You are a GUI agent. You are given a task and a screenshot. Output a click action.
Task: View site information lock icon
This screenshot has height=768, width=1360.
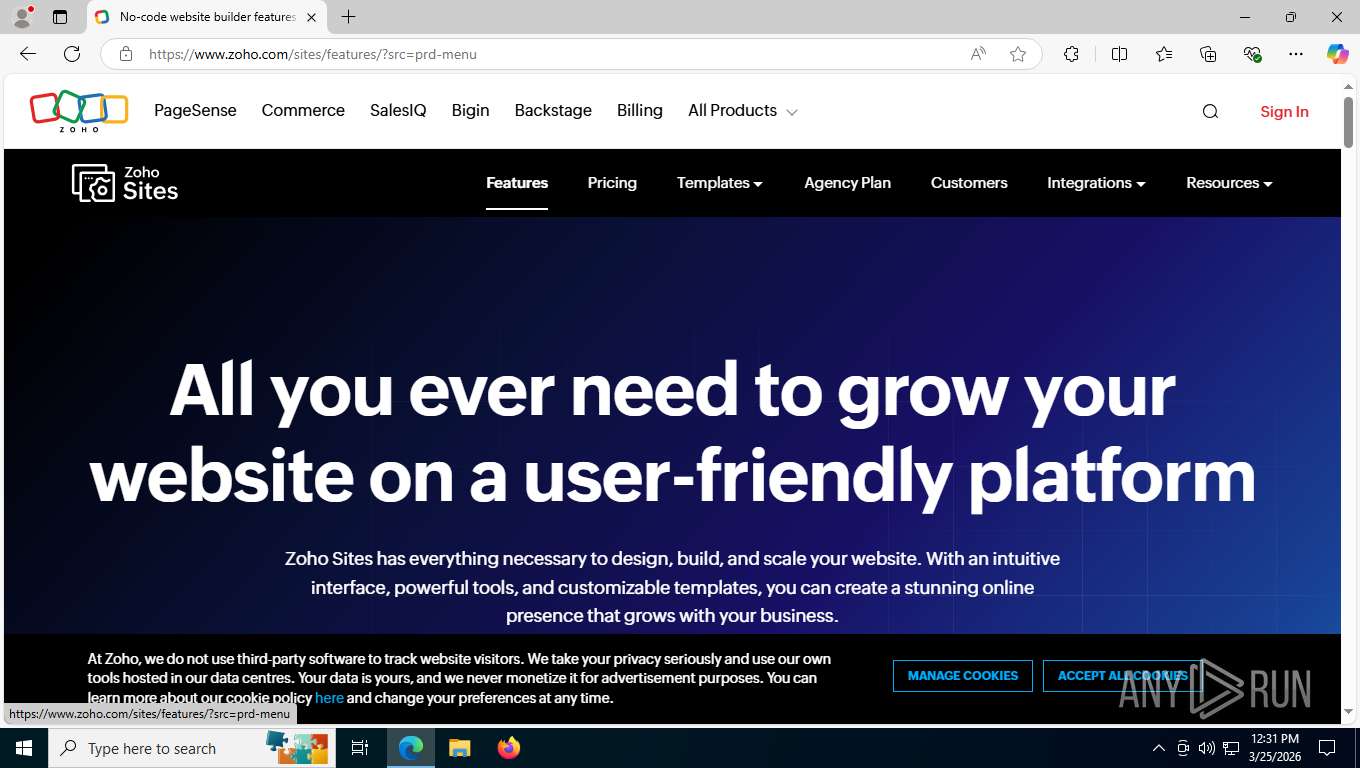point(126,54)
